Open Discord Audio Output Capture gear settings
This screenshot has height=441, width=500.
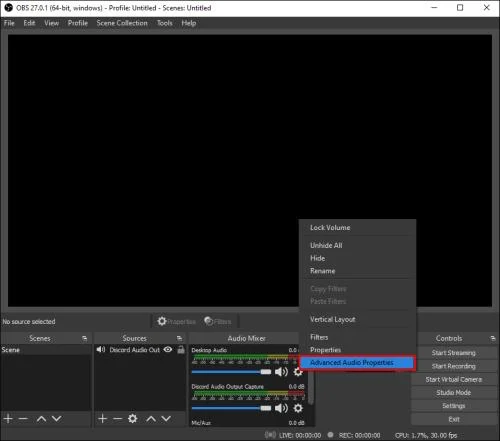pos(298,408)
